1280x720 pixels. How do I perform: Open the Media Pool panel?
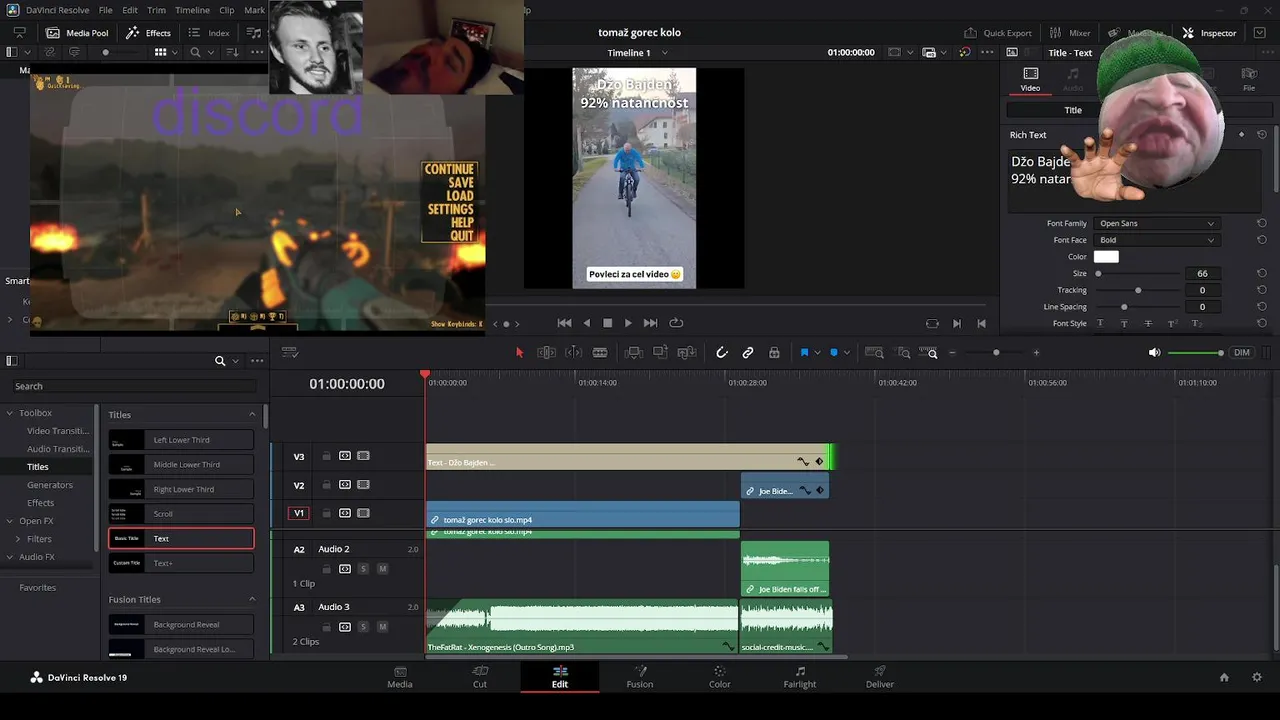77,33
